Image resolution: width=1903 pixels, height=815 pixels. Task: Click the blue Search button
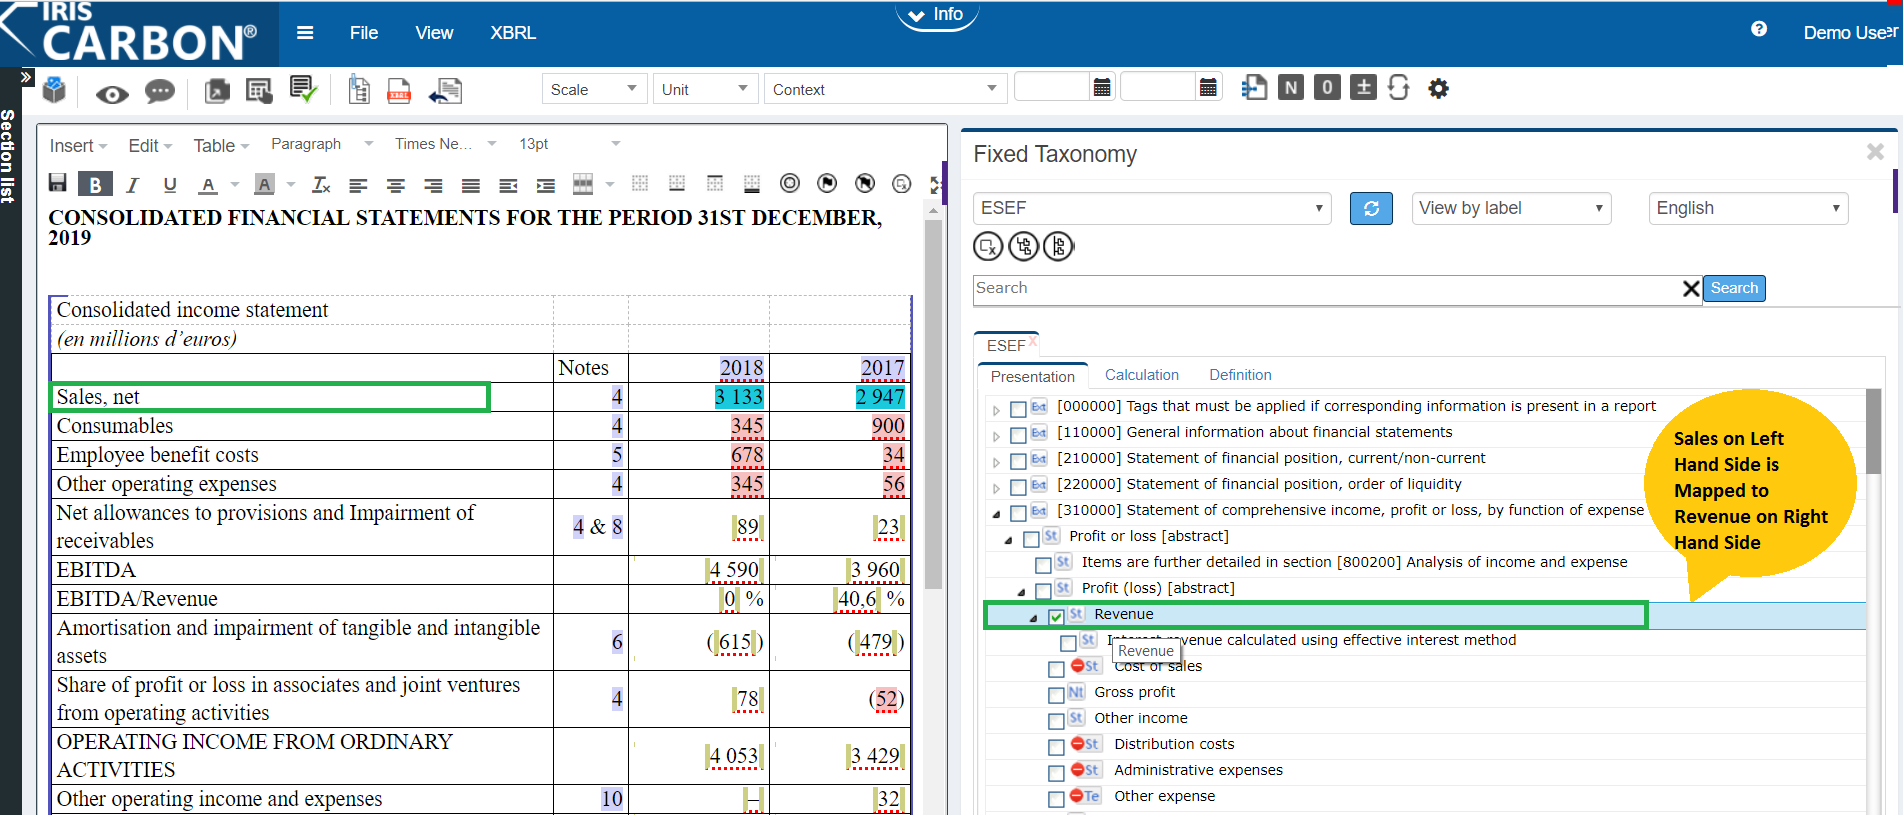[x=1733, y=288]
